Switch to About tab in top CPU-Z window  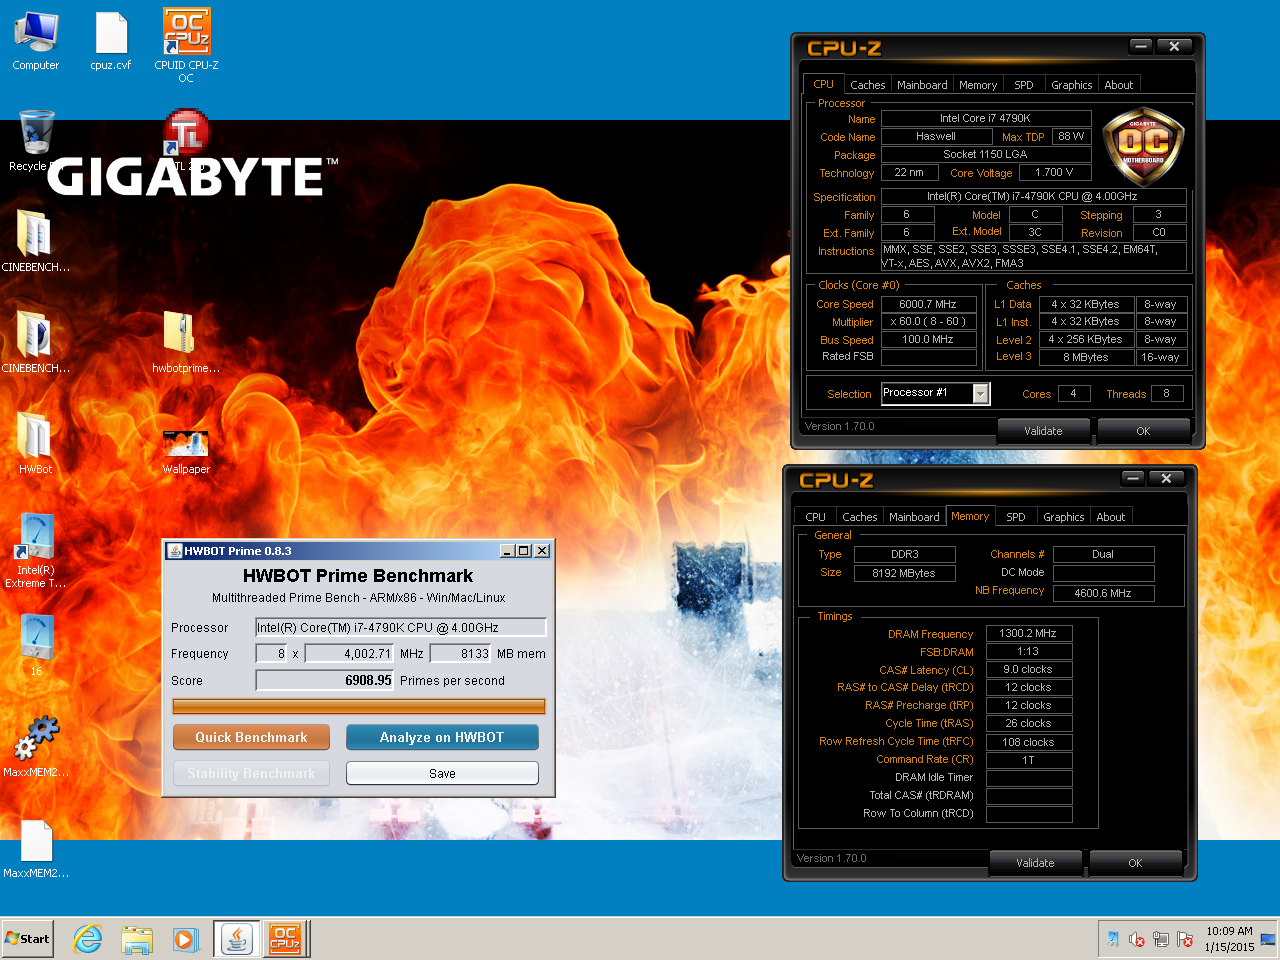pos(1119,85)
